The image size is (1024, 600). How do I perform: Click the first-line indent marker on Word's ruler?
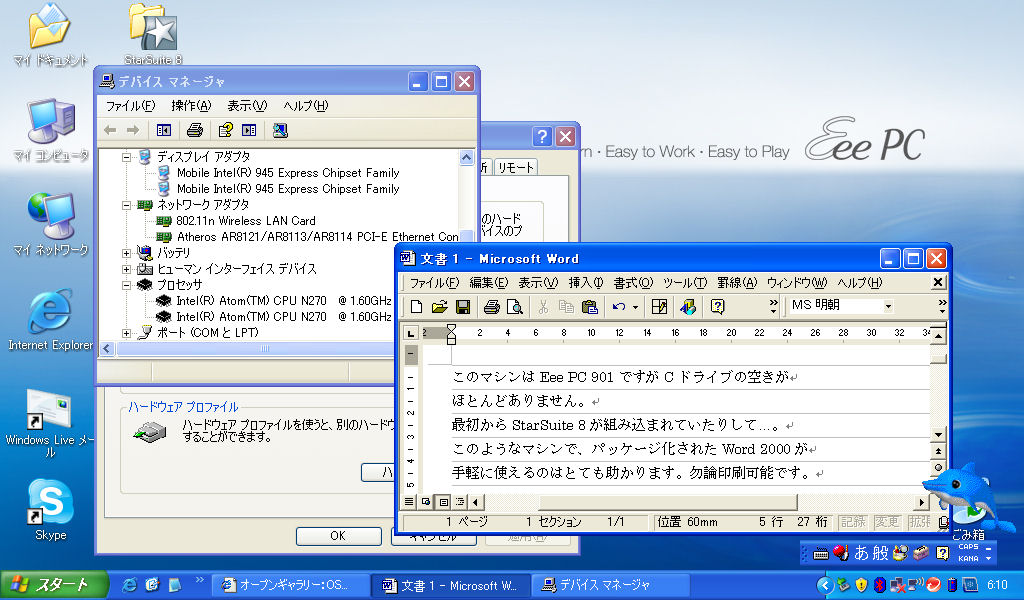tap(451, 328)
